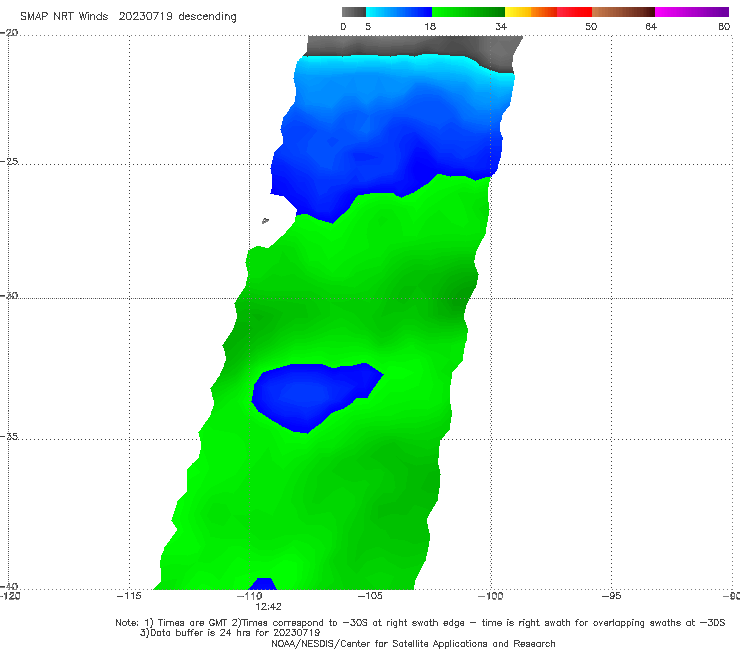Image resolution: width=740 pixels, height=650 pixels.
Task: Click the '-100' longitude axis label
Action: coord(491,596)
